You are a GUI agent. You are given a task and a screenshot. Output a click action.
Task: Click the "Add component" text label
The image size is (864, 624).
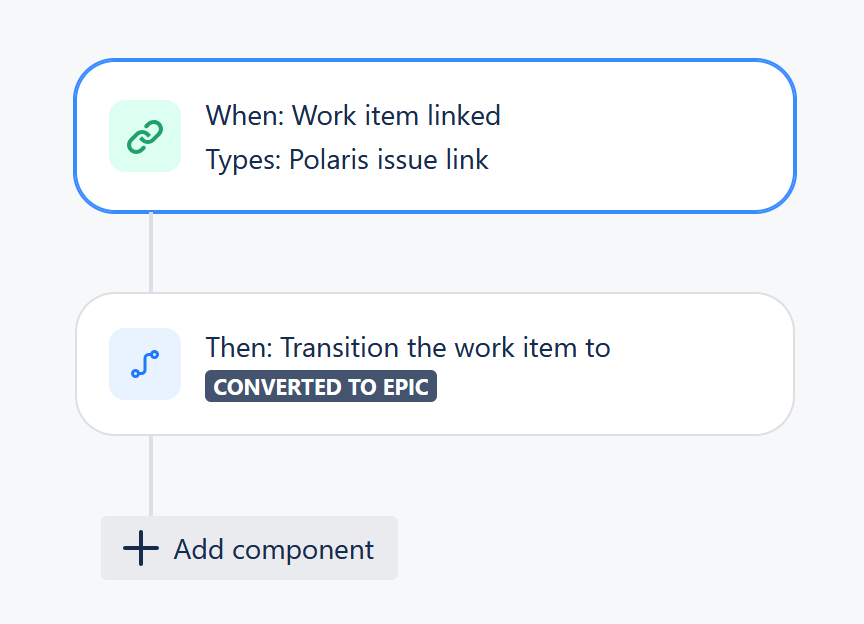[274, 550]
